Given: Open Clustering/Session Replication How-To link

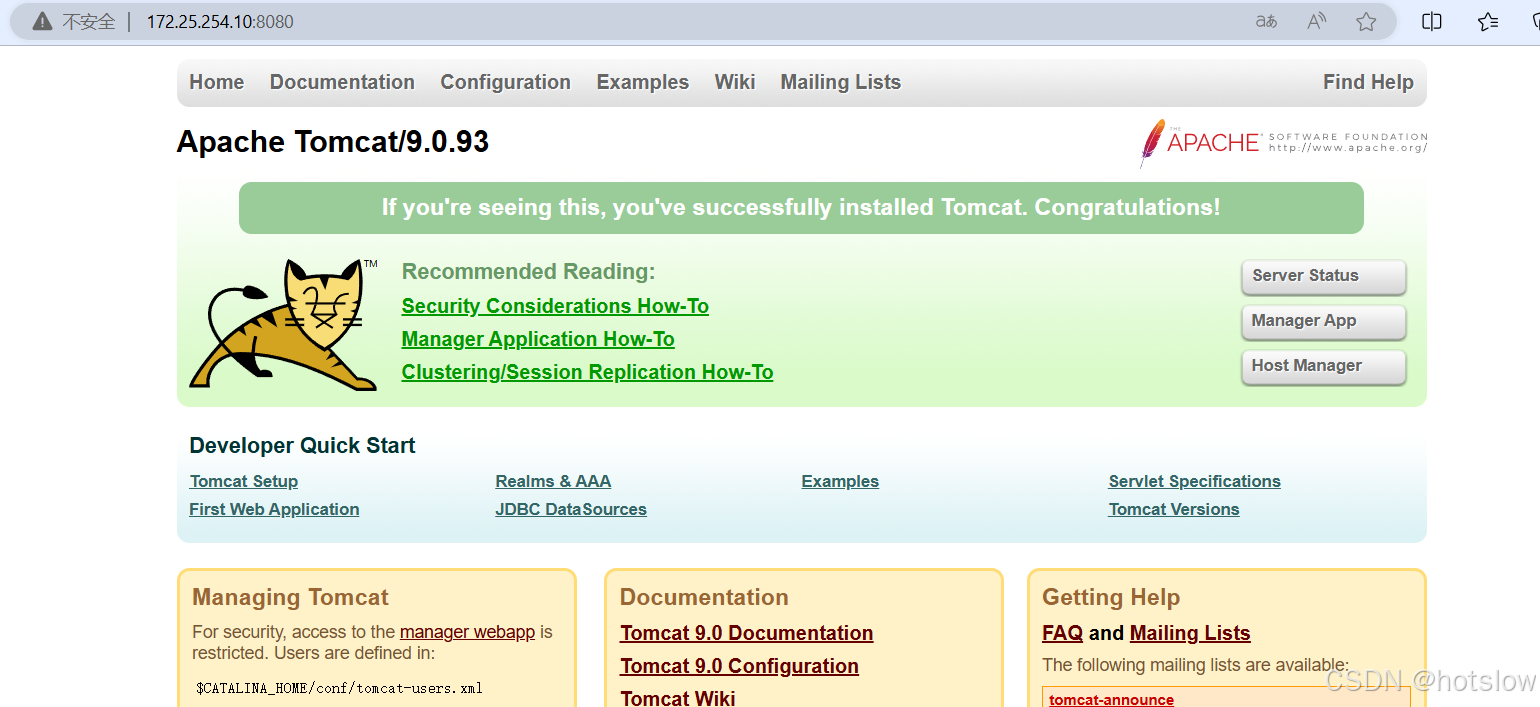Looking at the screenshot, I should 587,372.
